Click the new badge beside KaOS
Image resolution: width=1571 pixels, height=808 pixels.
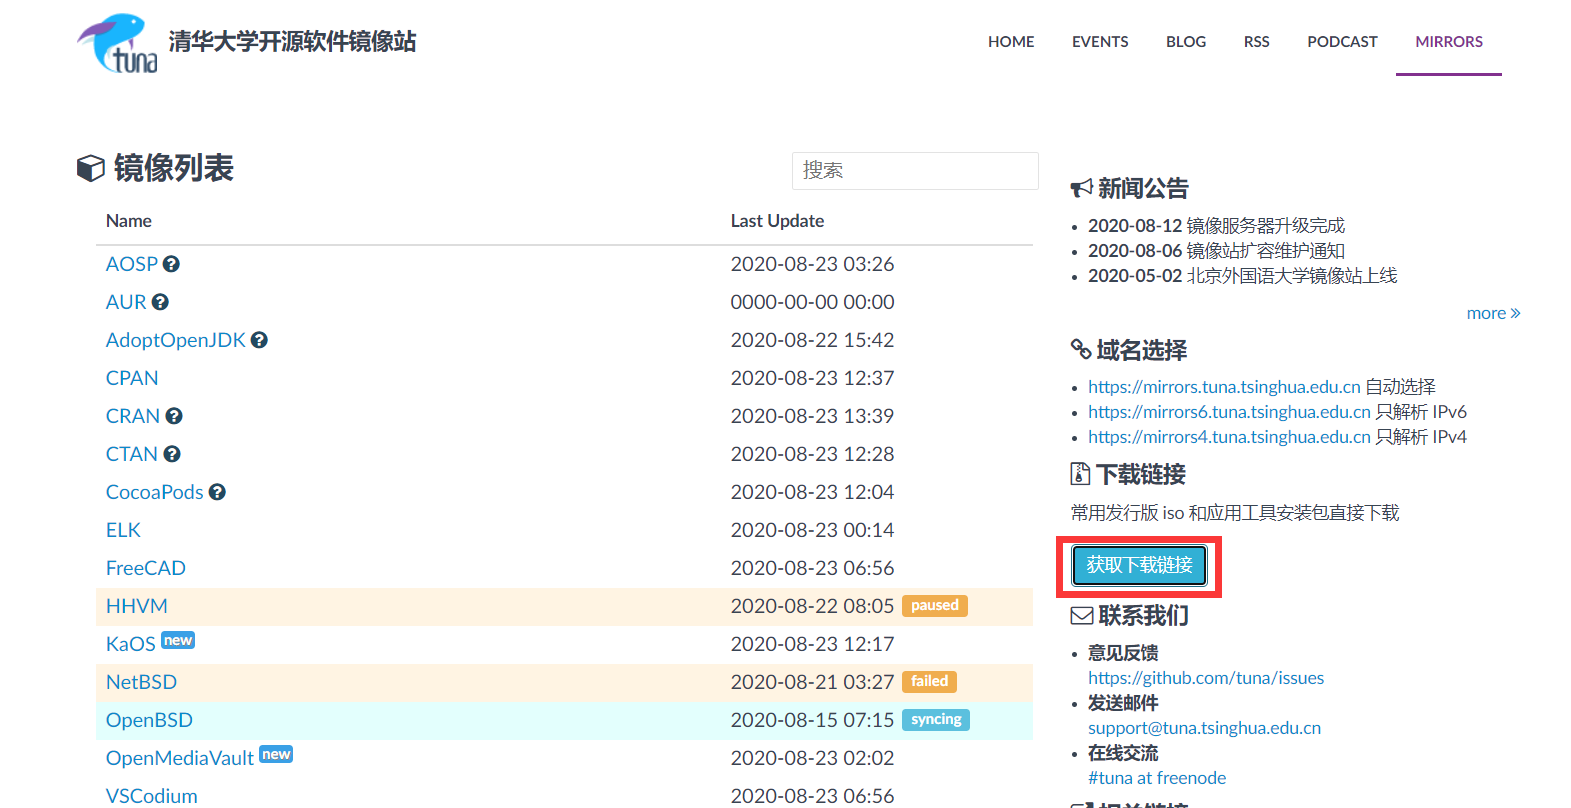[x=178, y=640]
